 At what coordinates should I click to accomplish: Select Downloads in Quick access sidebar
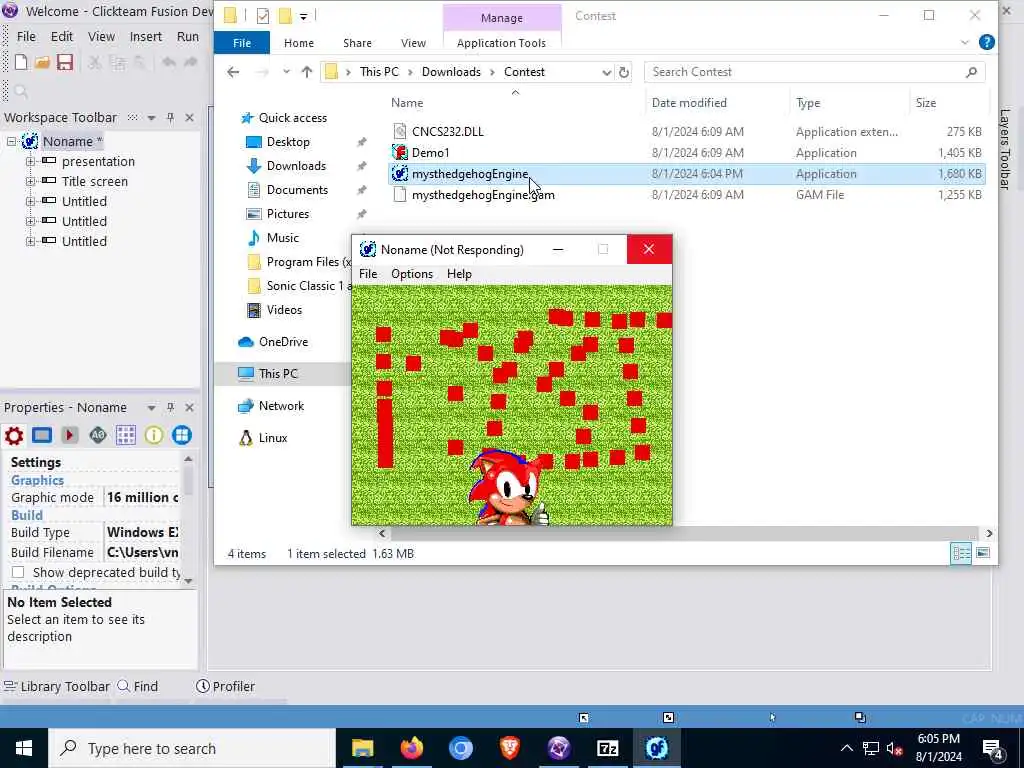pos(296,166)
